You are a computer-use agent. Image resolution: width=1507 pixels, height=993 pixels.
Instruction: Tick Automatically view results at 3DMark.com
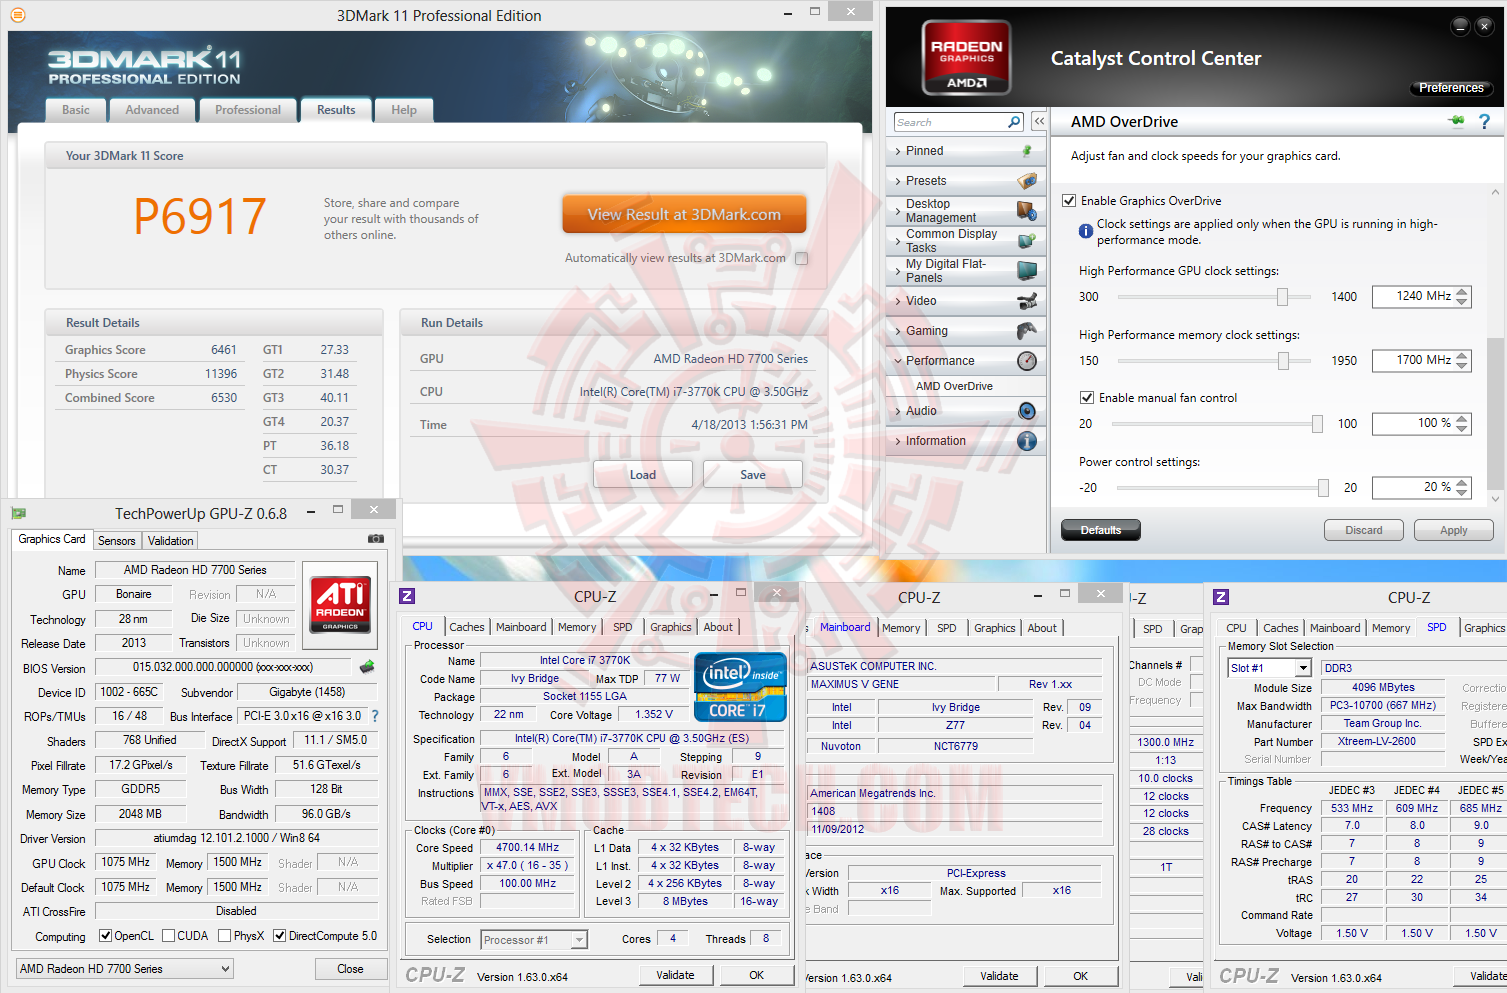click(801, 258)
